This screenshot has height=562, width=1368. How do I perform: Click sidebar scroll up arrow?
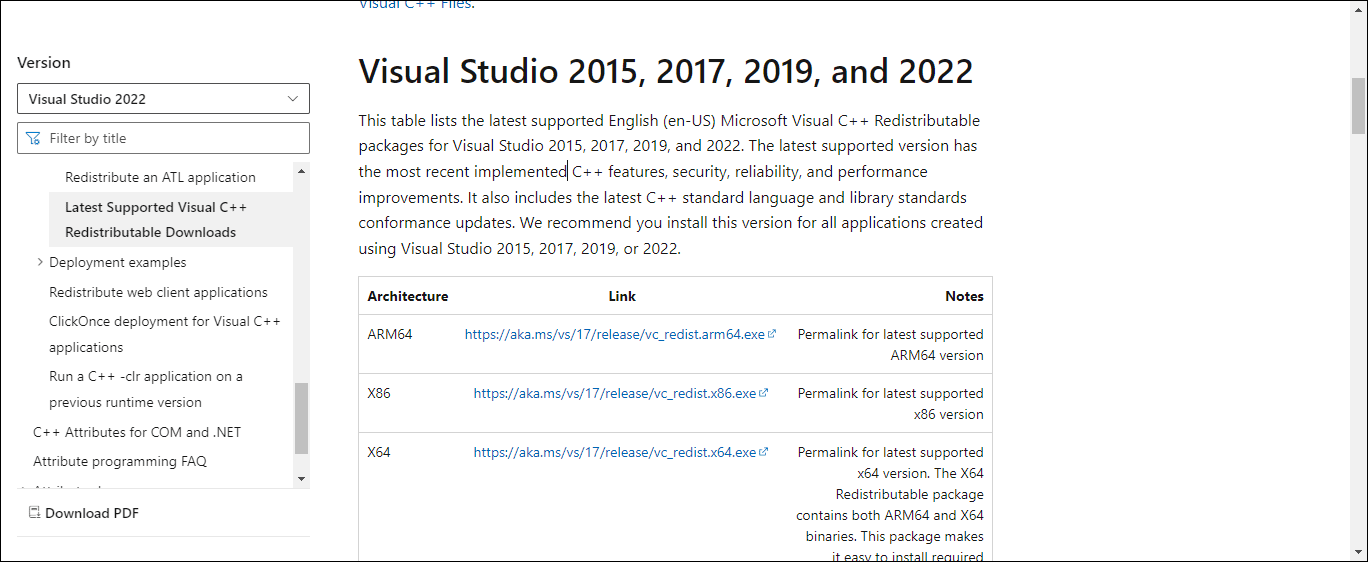click(302, 172)
